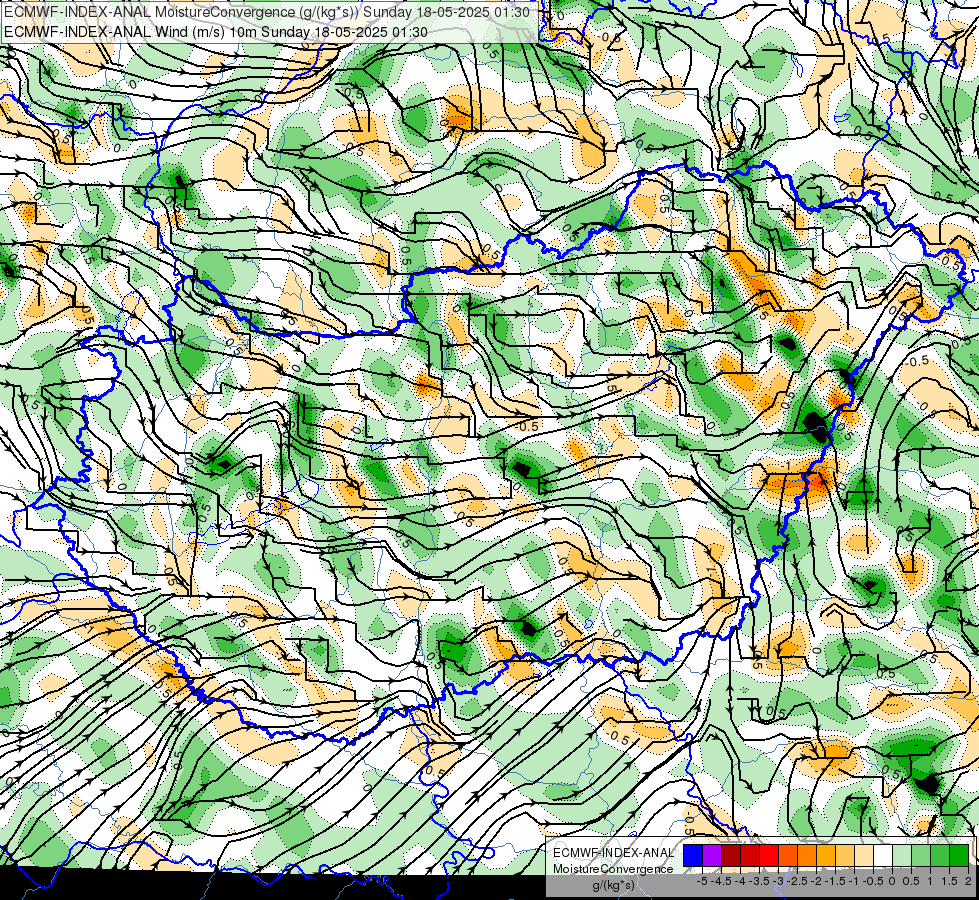This screenshot has height=900, width=979.
Task: Pick legend swatch between 0.5 and 1
Action: pyautogui.click(x=921, y=856)
